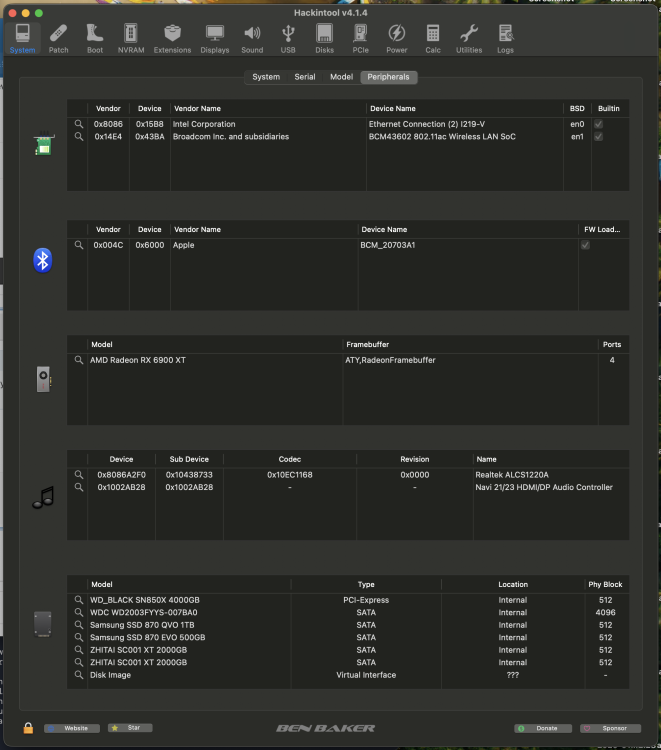Screen dimensions: 661x750
Task: Open the Patch toolbar section
Action: [x=58, y=39]
